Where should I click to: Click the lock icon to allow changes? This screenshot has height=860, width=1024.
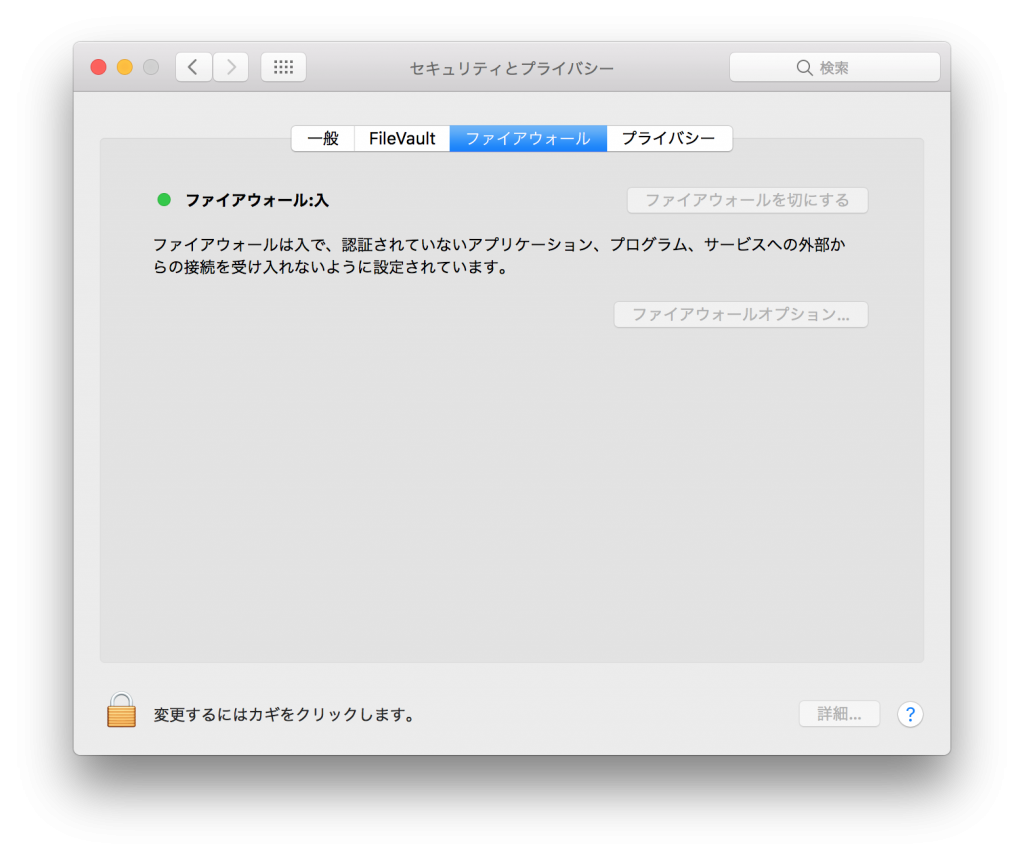click(x=121, y=710)
